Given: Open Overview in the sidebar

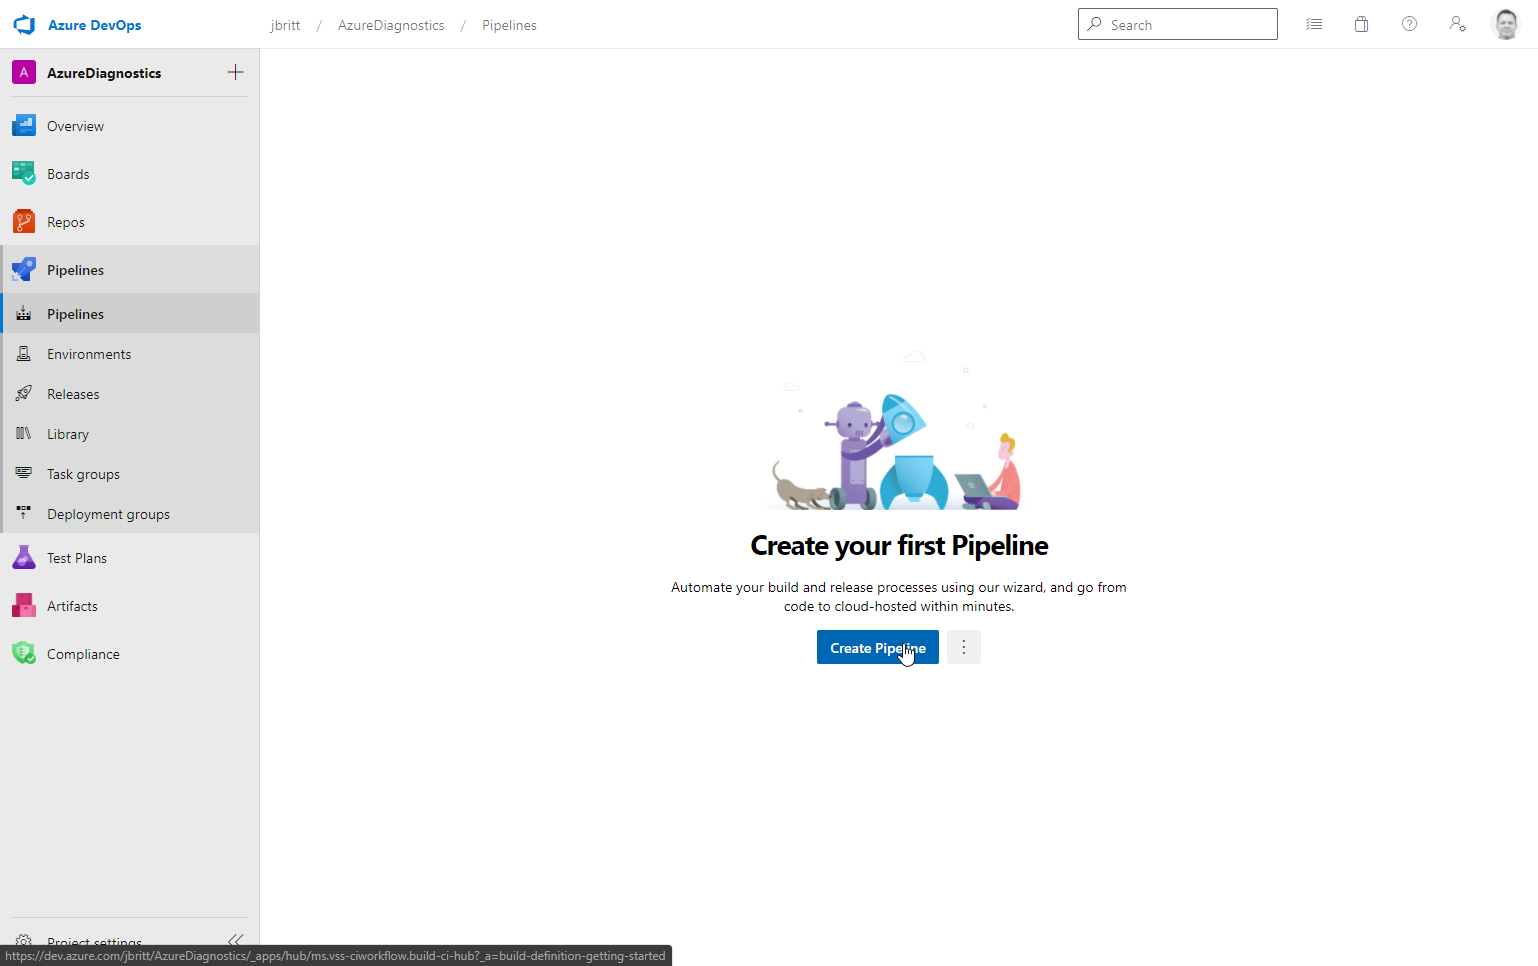Looking at the screenshot, I should (x=130, y=126).
